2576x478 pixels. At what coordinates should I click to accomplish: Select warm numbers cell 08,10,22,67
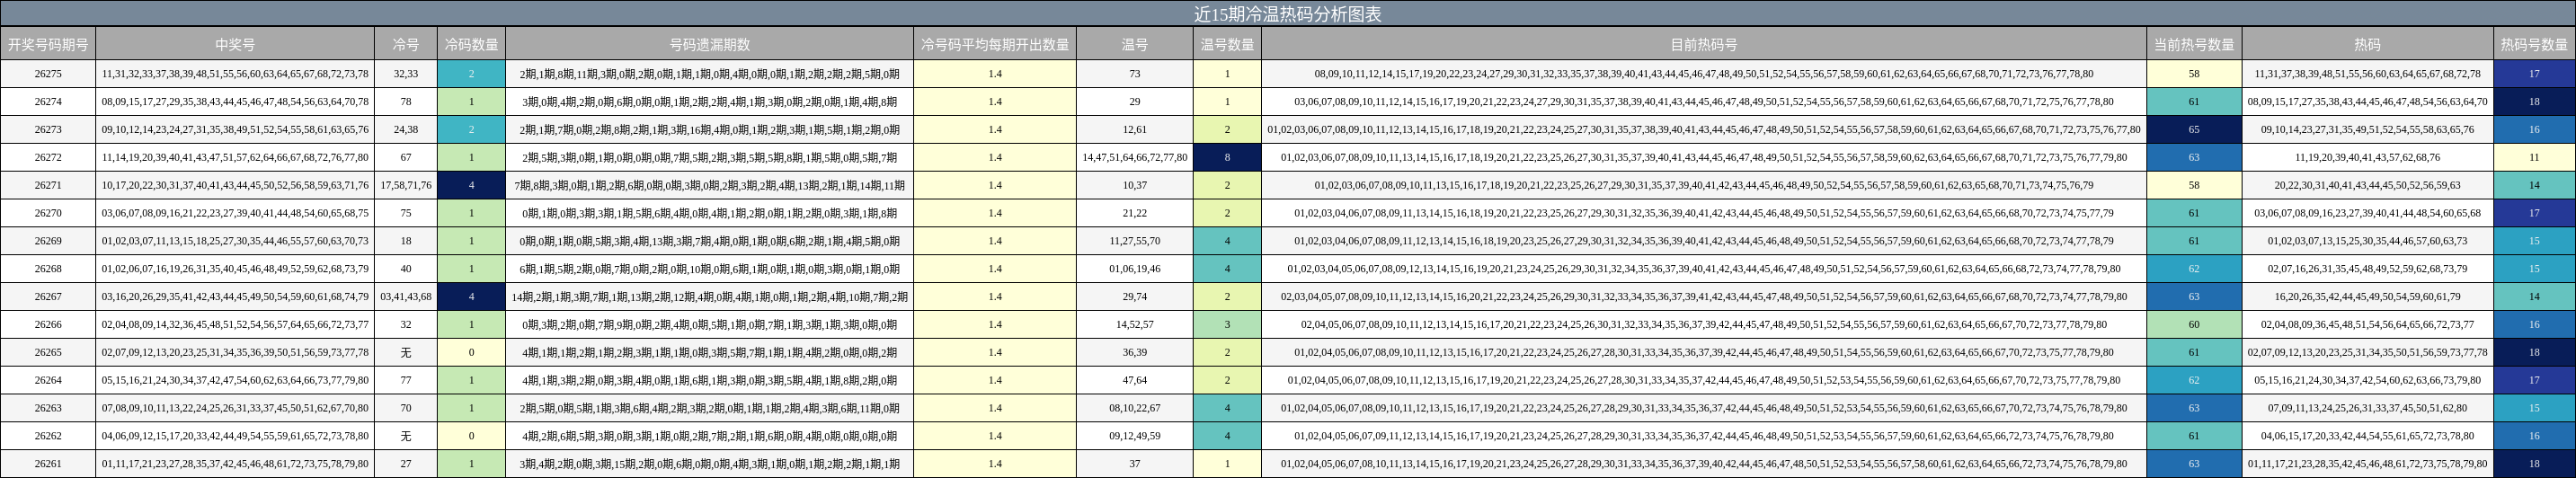click(1134, 408)
